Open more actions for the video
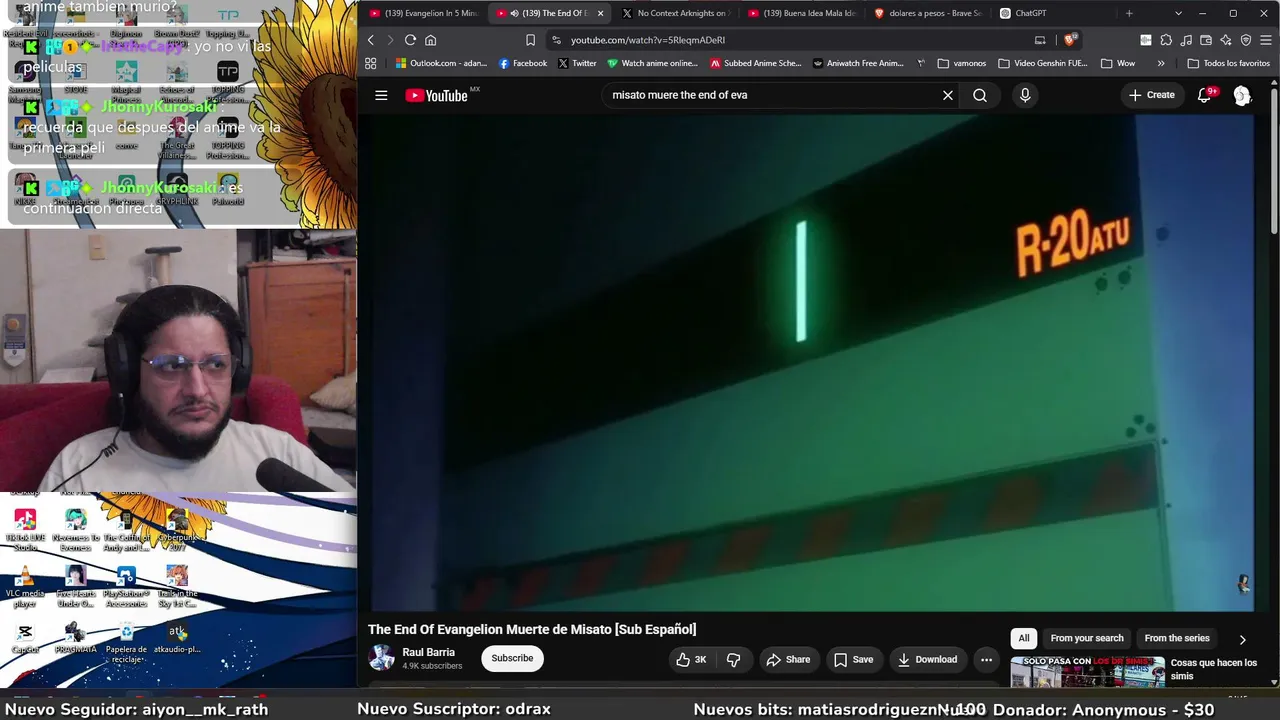This screenshot has height=720, width=1280. [x=986, y=659]
